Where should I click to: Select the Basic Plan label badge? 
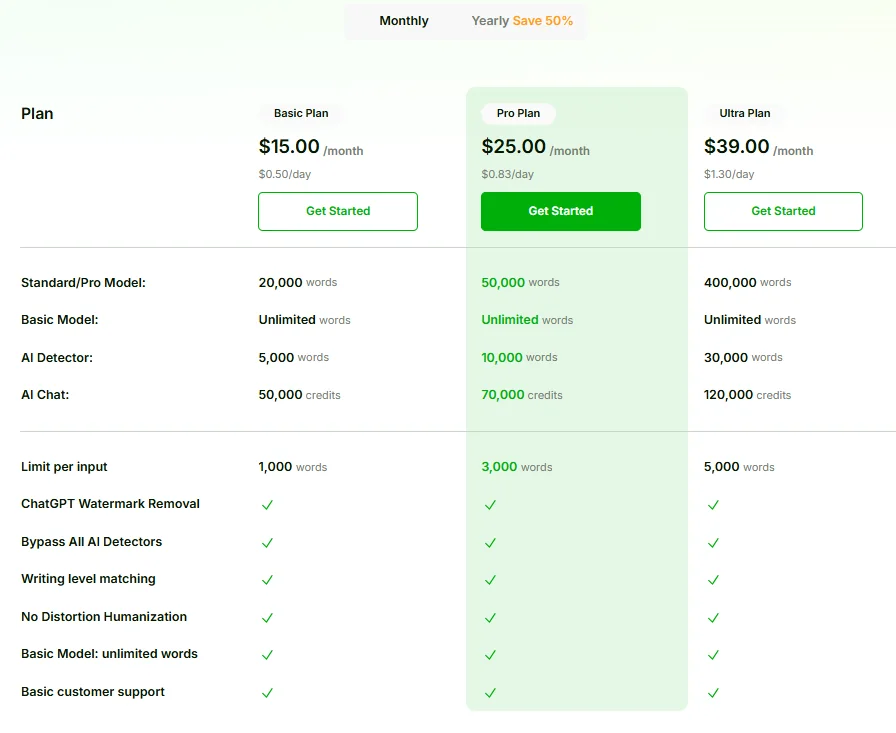click(301, 113)
